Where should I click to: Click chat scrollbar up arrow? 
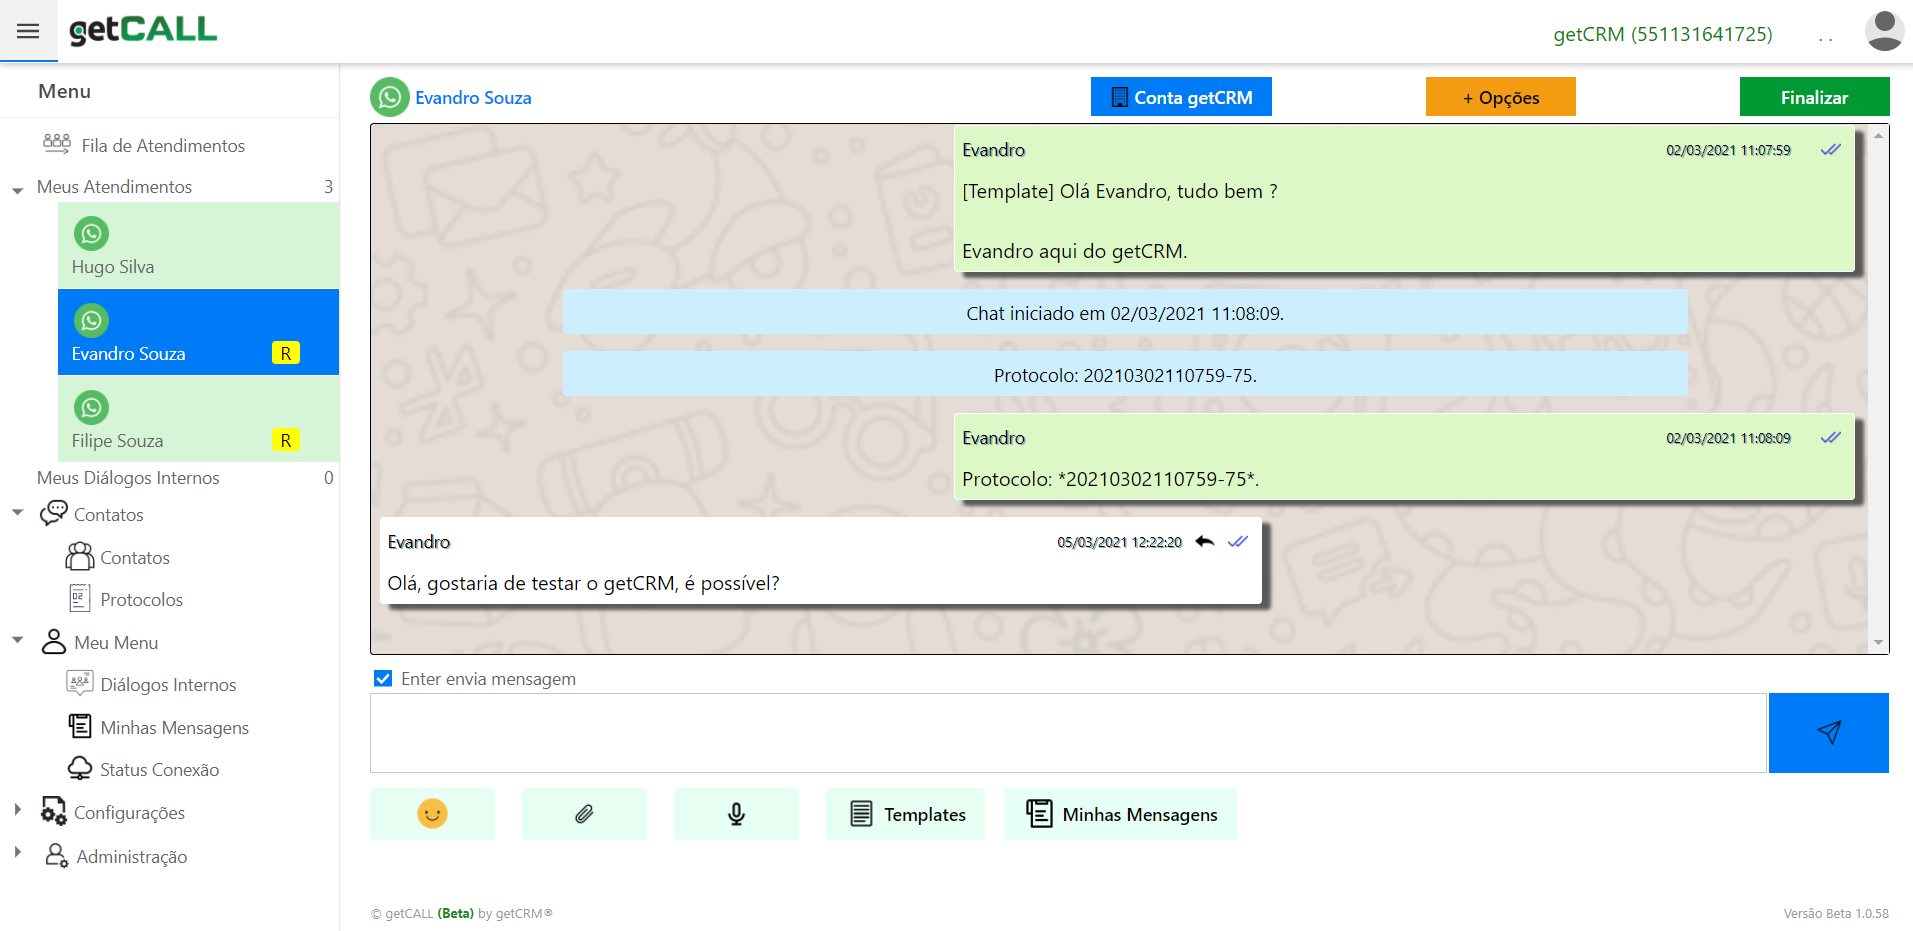tap(1878, 135)
